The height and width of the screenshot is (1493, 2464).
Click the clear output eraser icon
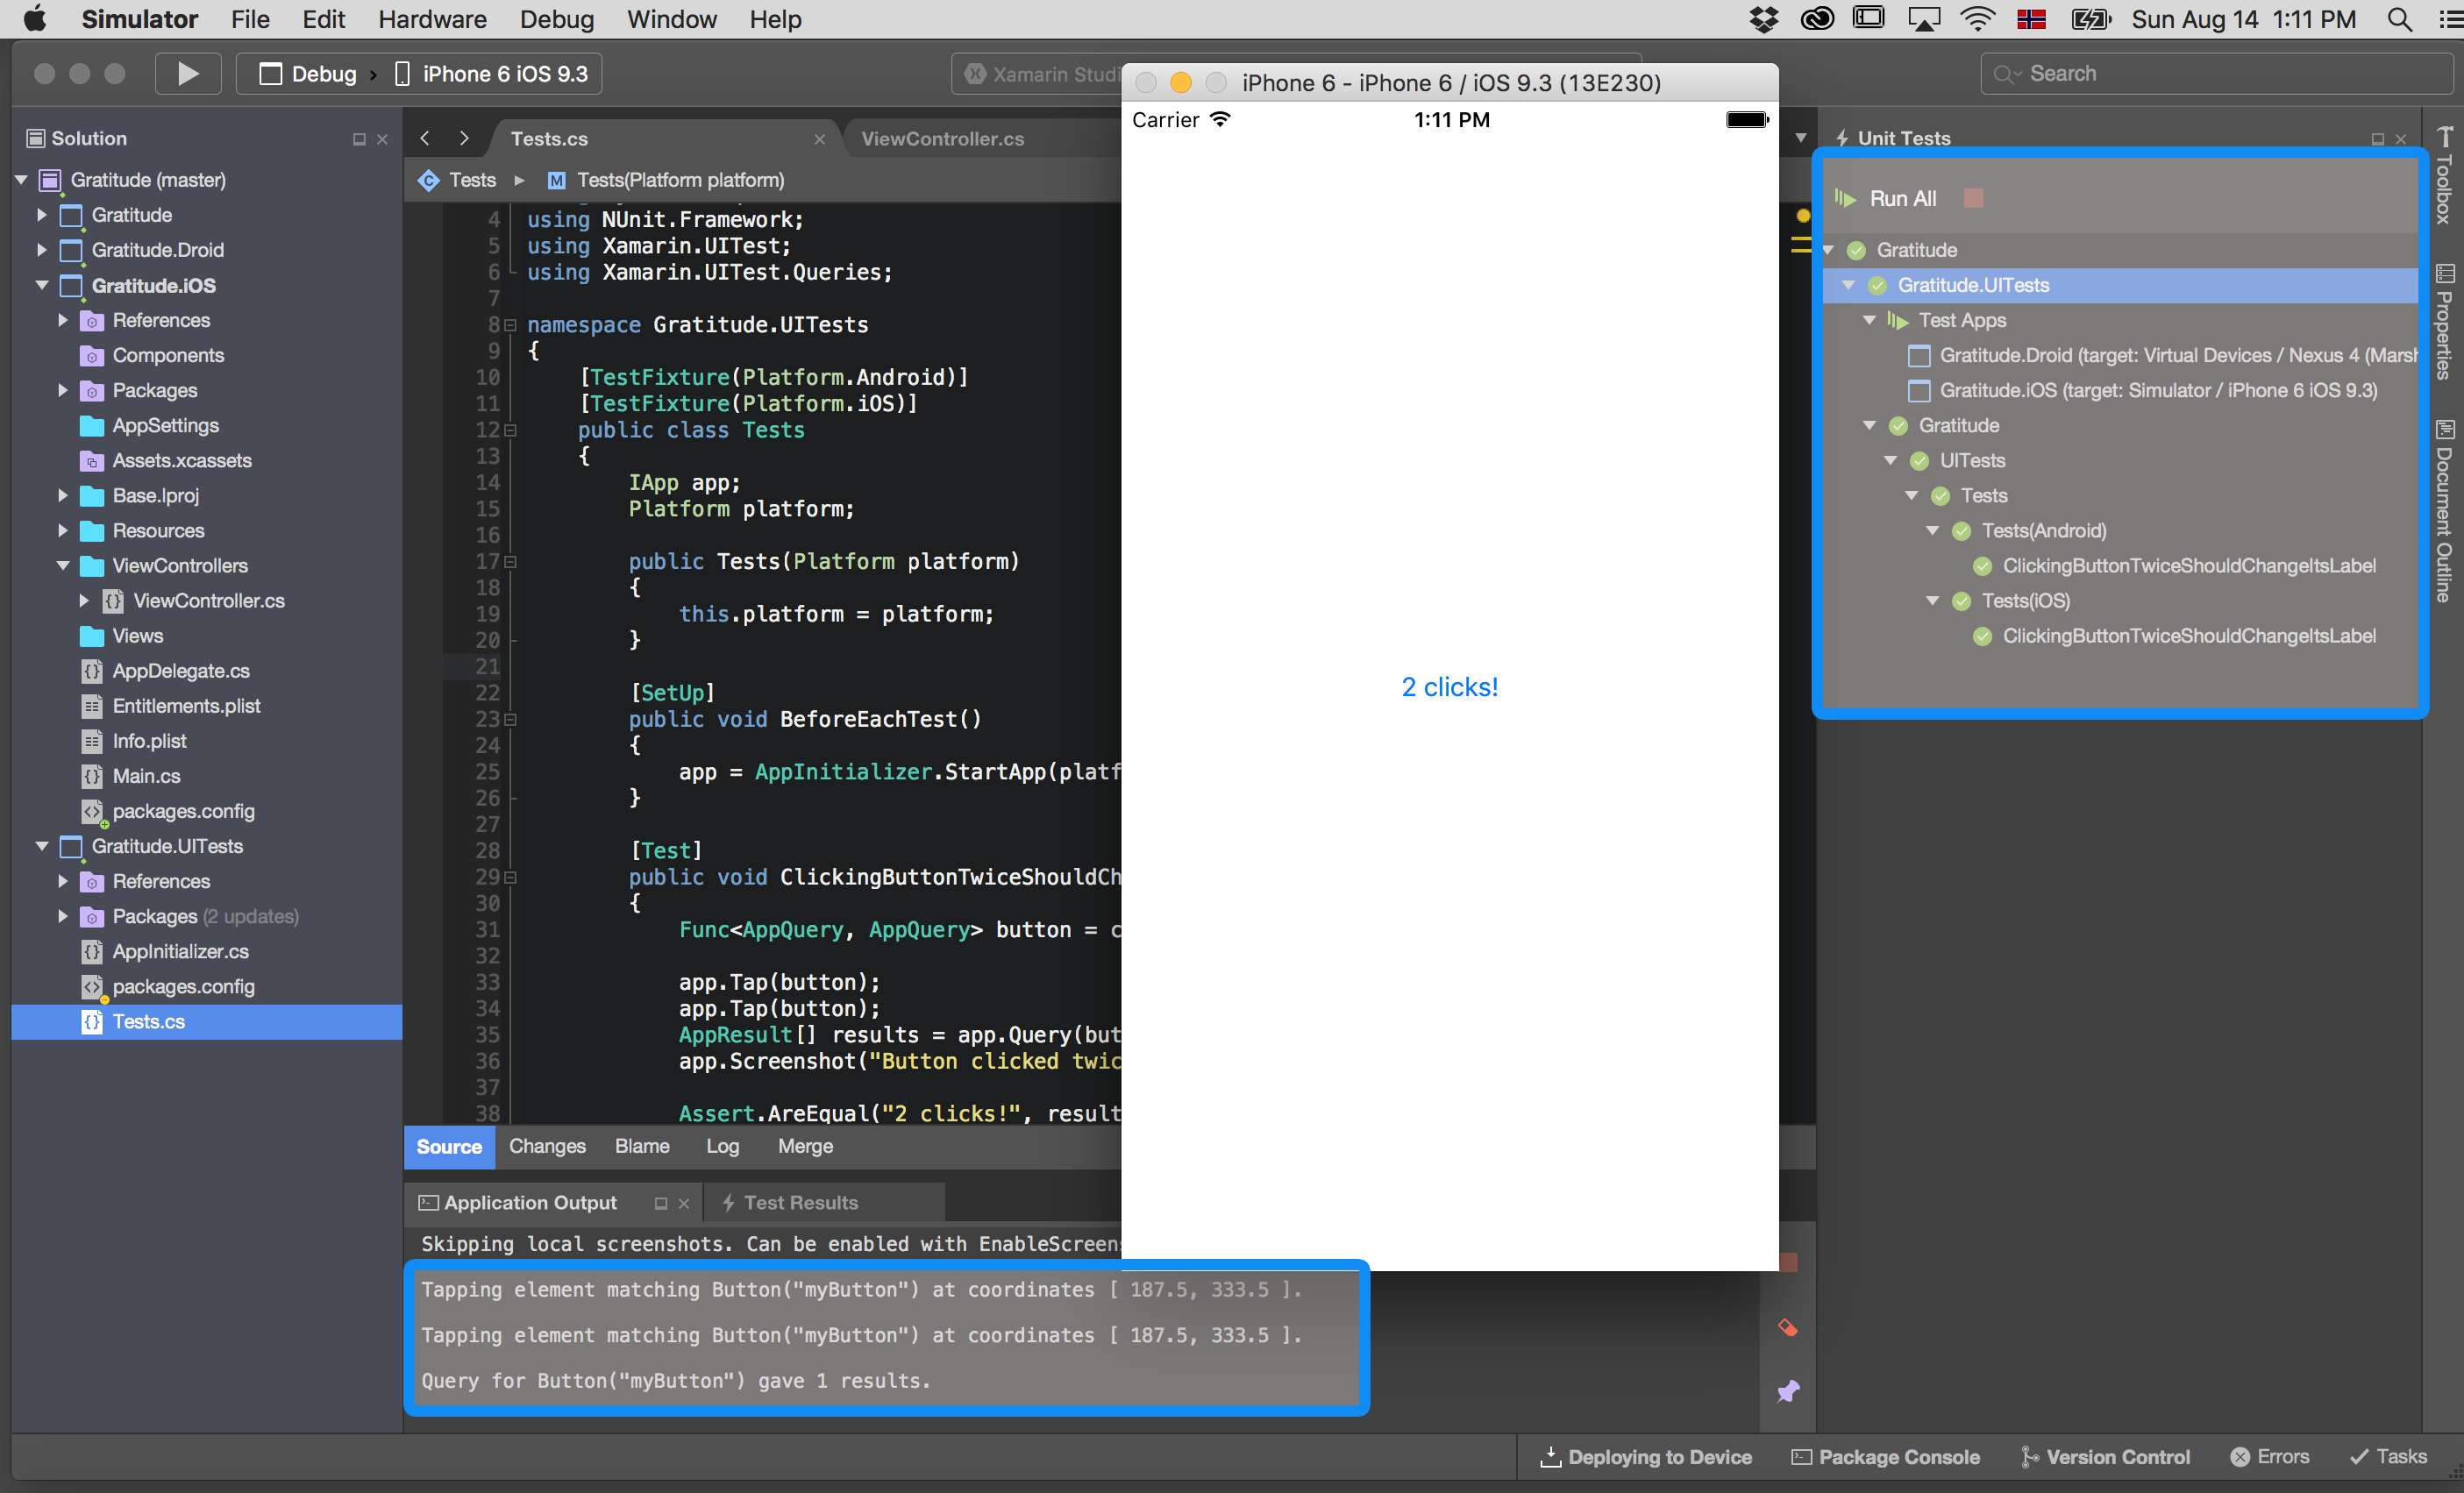tap(1788, 1327)
